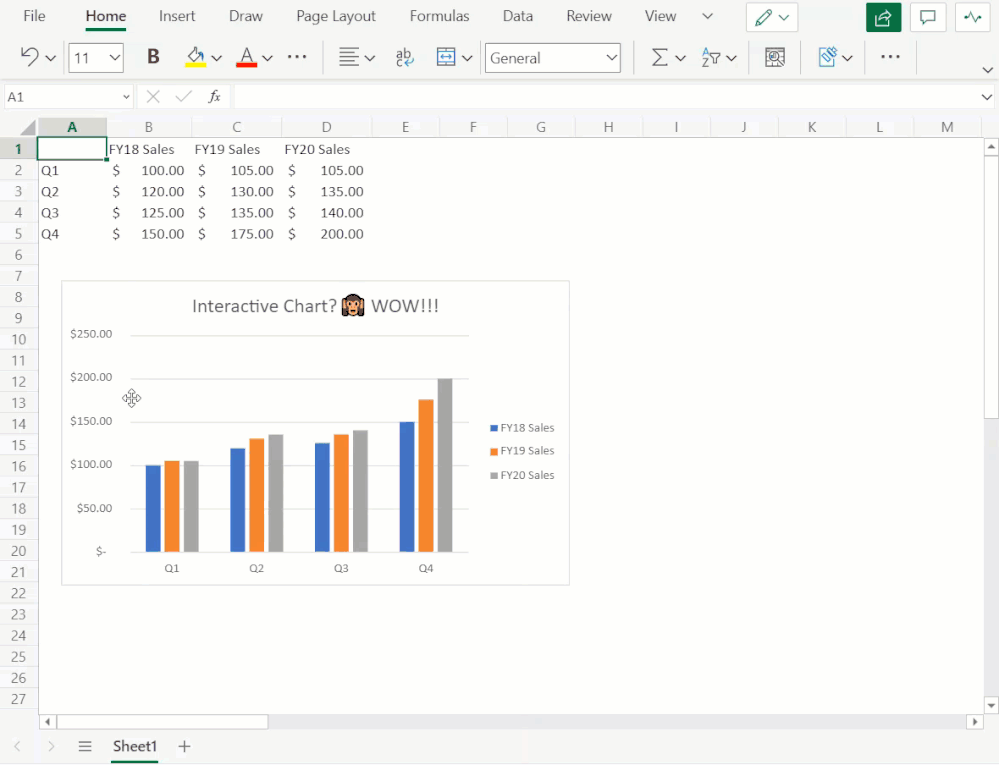Open the General number format dropdown
Screen dimensions: 999x765
pos(552,57)
